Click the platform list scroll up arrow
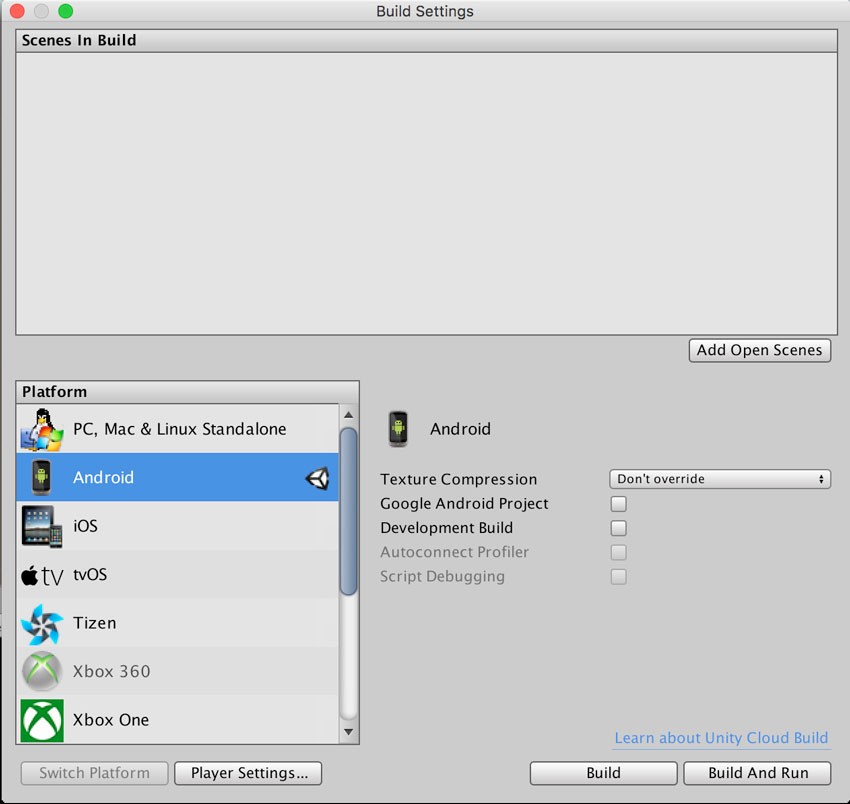 (349, 415)
